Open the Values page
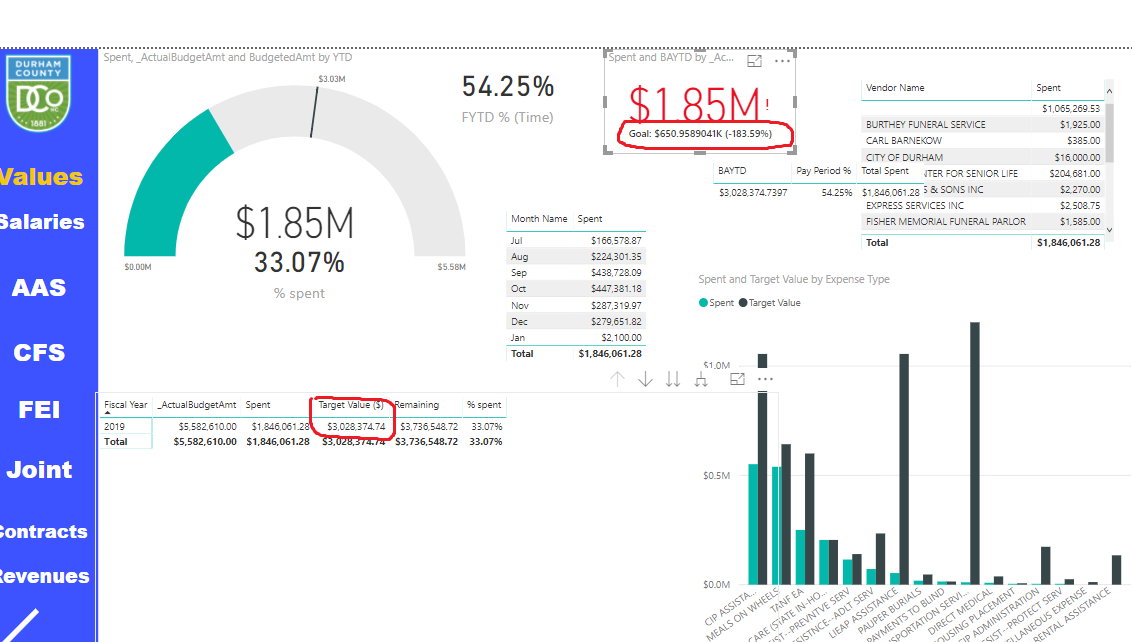 [x=41, y=177]
